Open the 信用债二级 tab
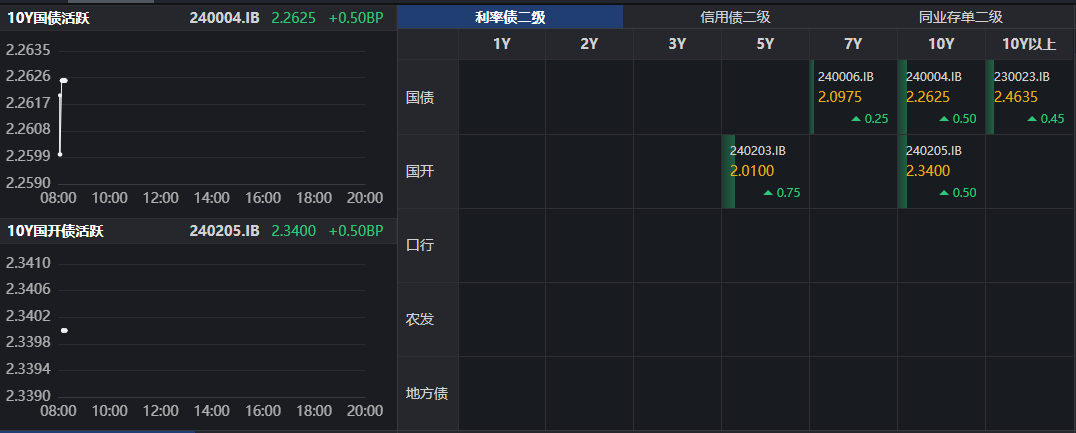The image size is (1076, 433). coord(735,17)
